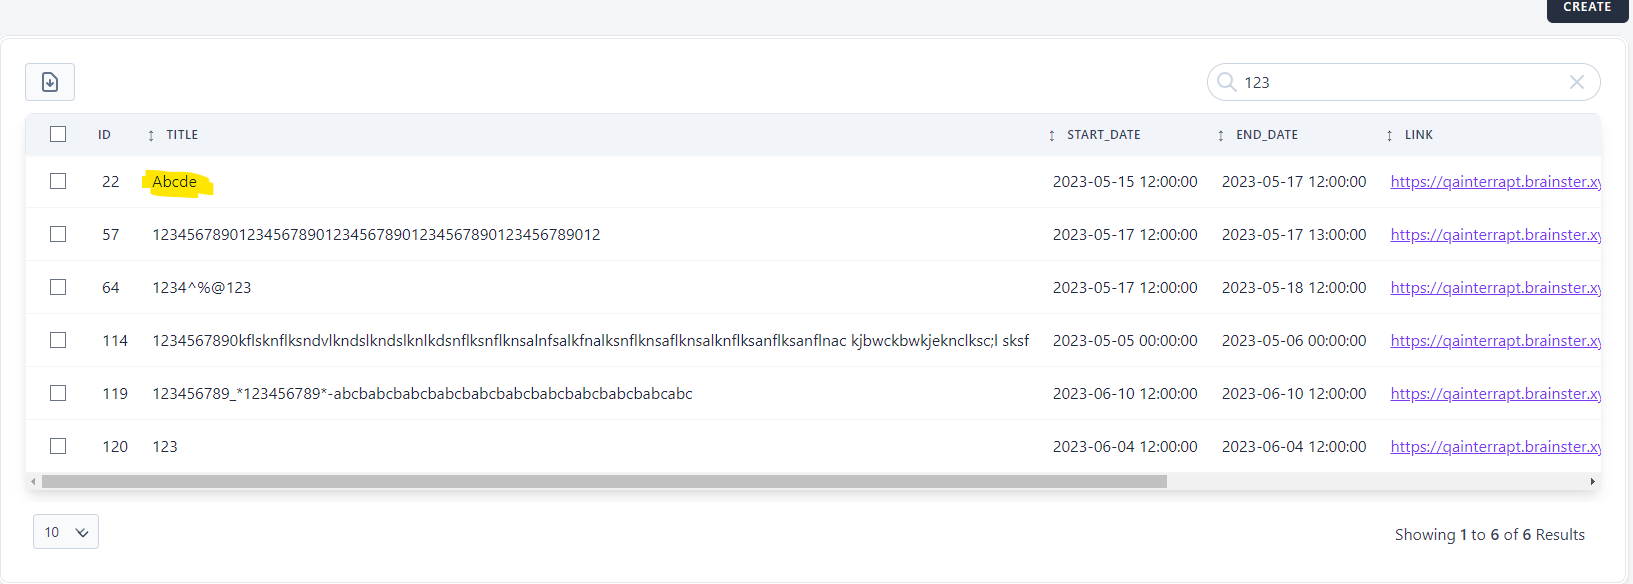
Task: Sort by LINK column arrow icon
Action: (x=1389, y=135)
